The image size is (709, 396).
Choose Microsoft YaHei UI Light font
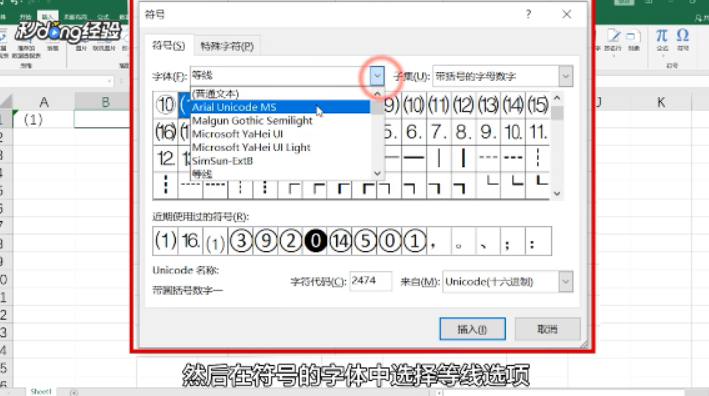(280, 147)
